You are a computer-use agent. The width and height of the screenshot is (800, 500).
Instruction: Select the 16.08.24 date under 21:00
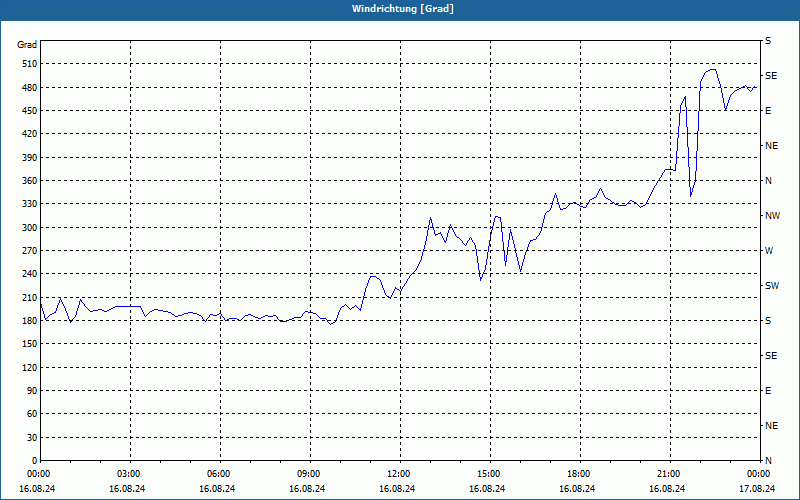[667, 489]
